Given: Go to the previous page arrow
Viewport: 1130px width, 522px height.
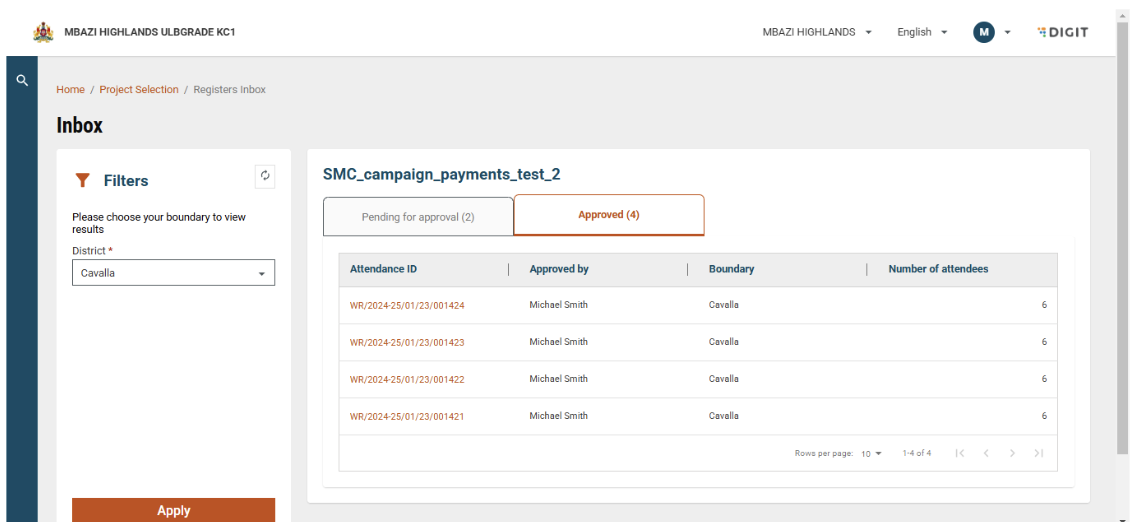Looking at the screenshot, I should pyautogui.click(x=986, y=454).
